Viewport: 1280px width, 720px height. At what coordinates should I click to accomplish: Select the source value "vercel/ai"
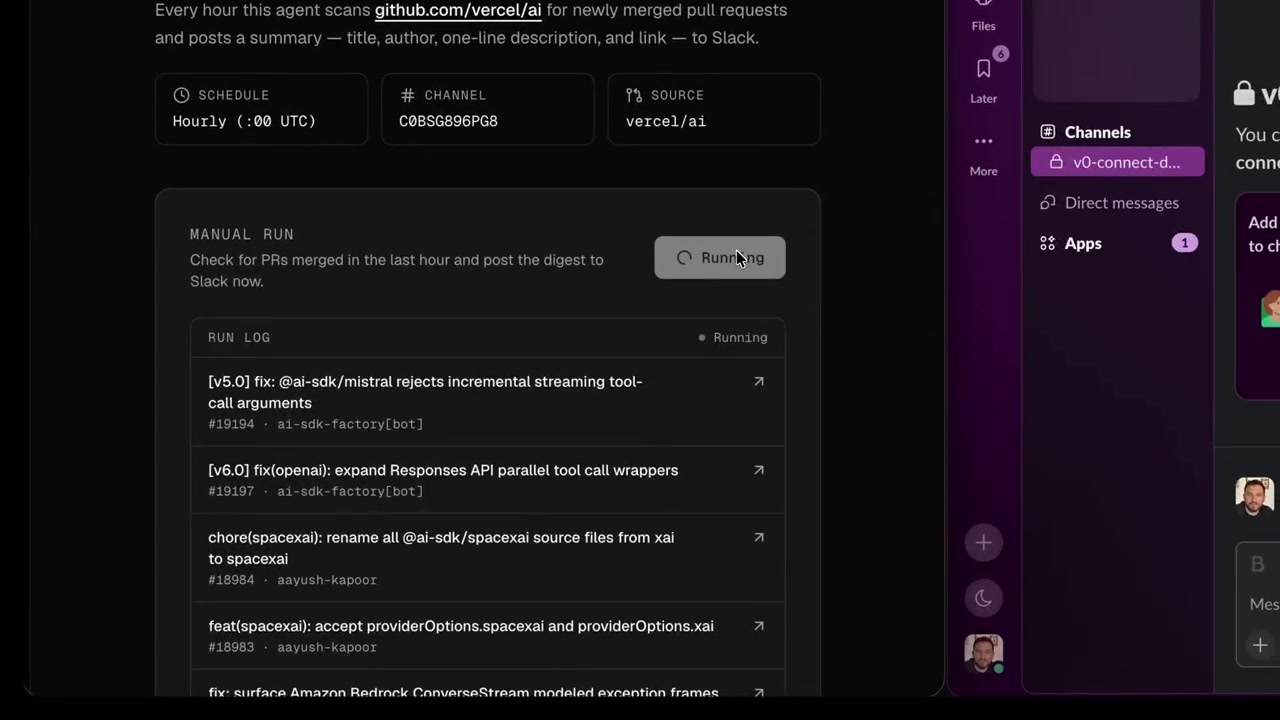(666, 121)
